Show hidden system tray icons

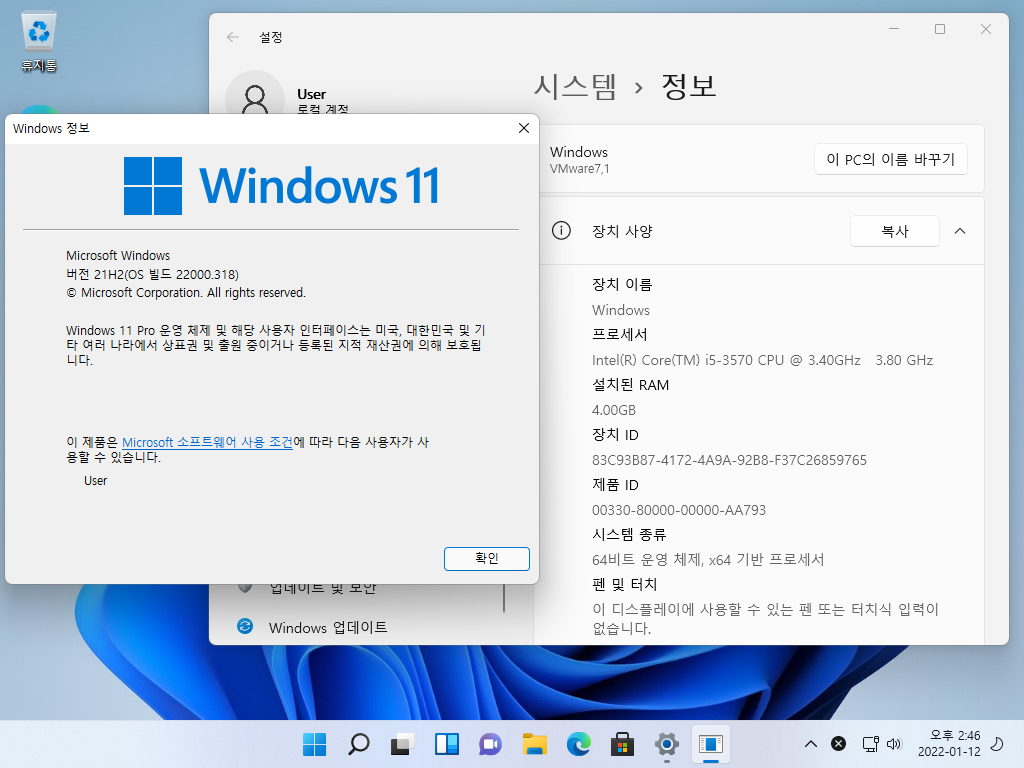(810, 744)
